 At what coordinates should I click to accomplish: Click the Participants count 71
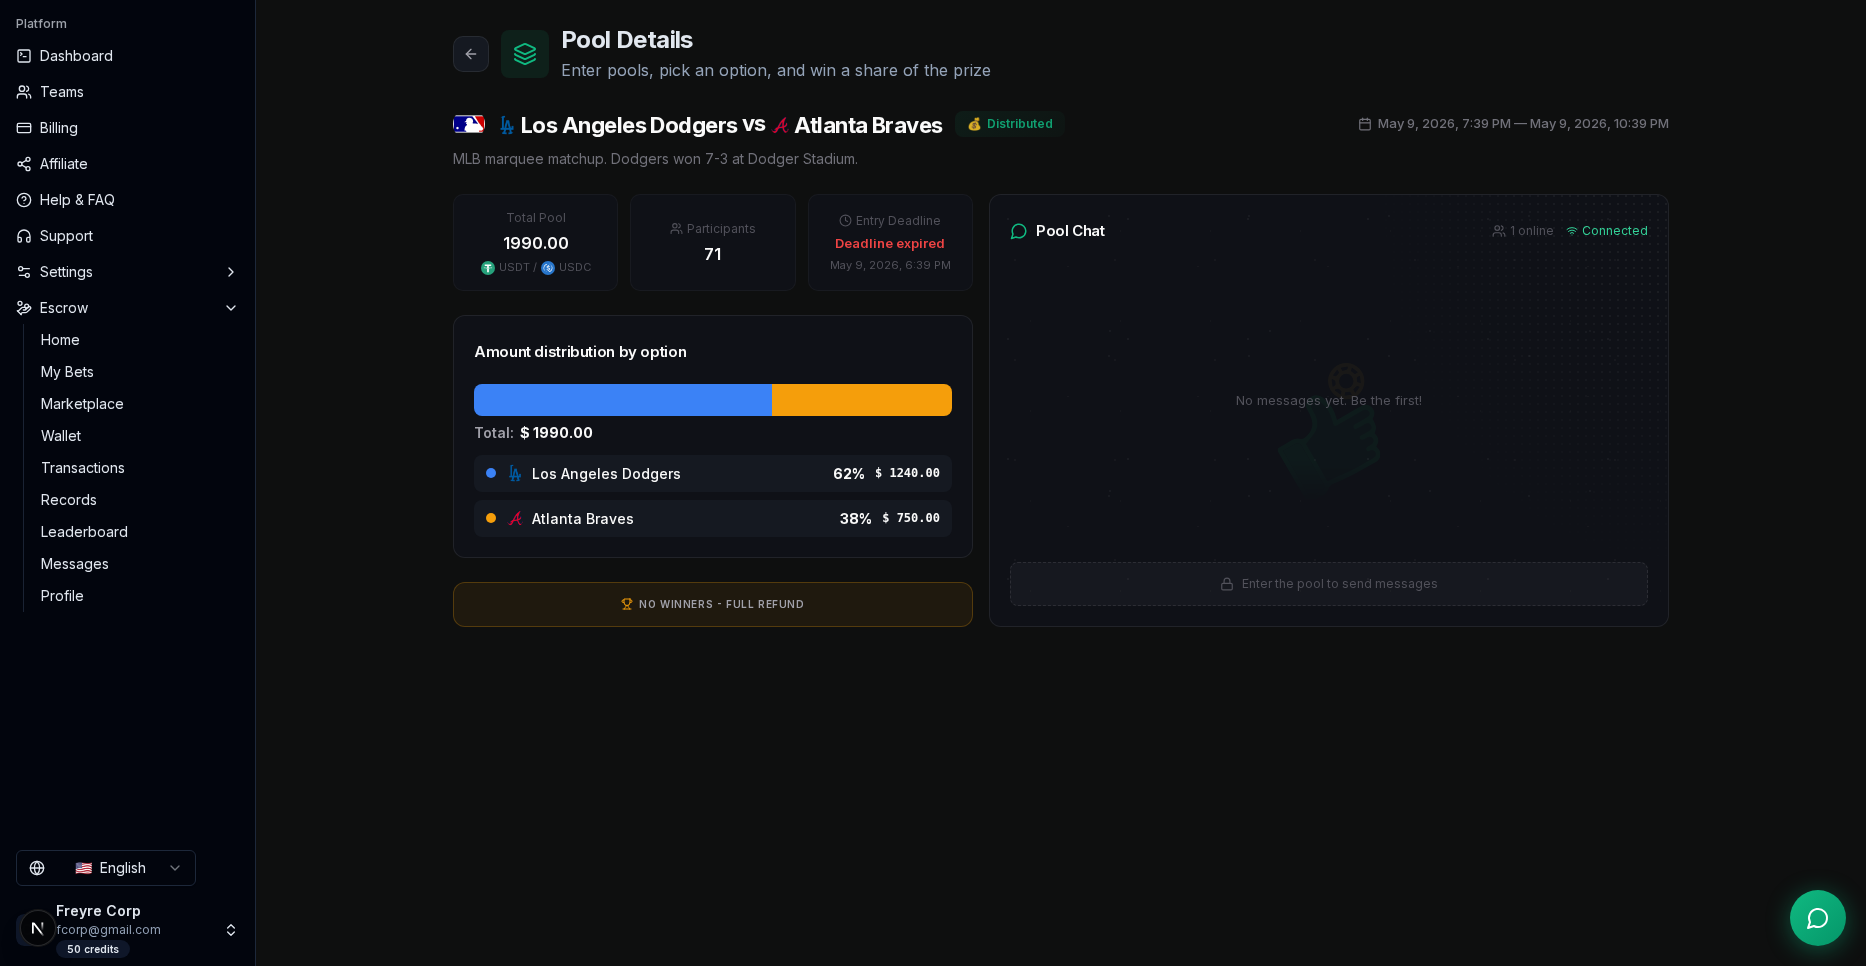coord(713,254)
